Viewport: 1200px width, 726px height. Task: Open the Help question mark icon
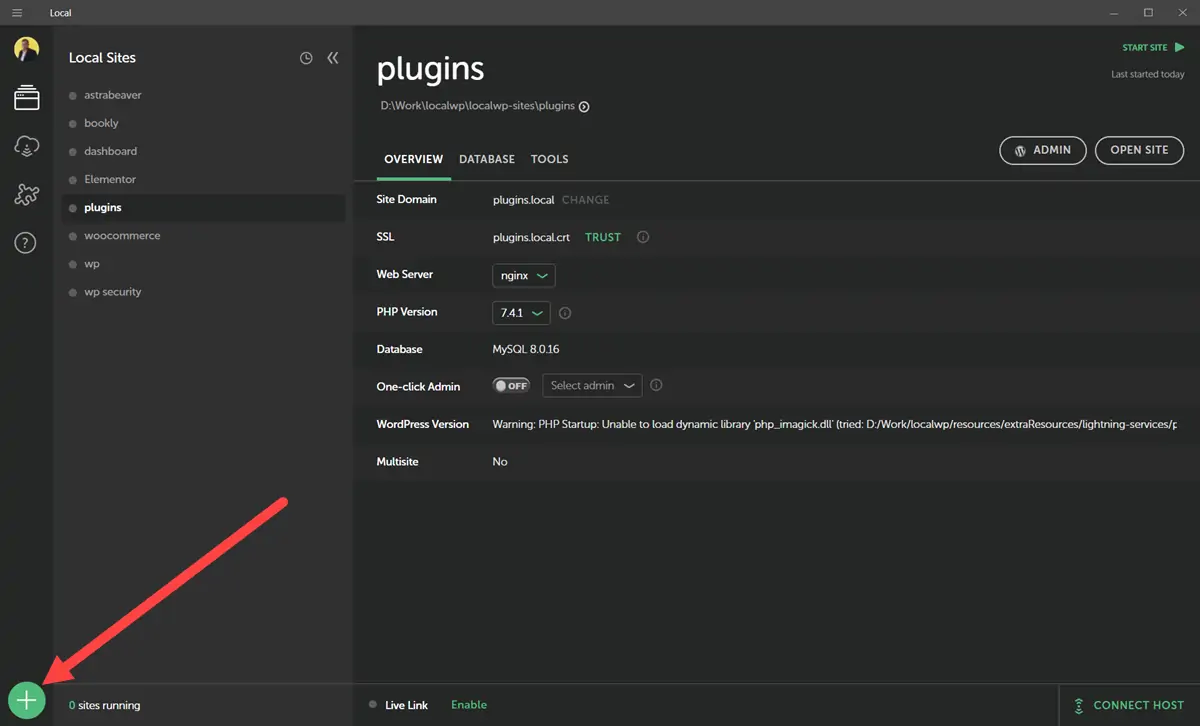pos(26,243)
